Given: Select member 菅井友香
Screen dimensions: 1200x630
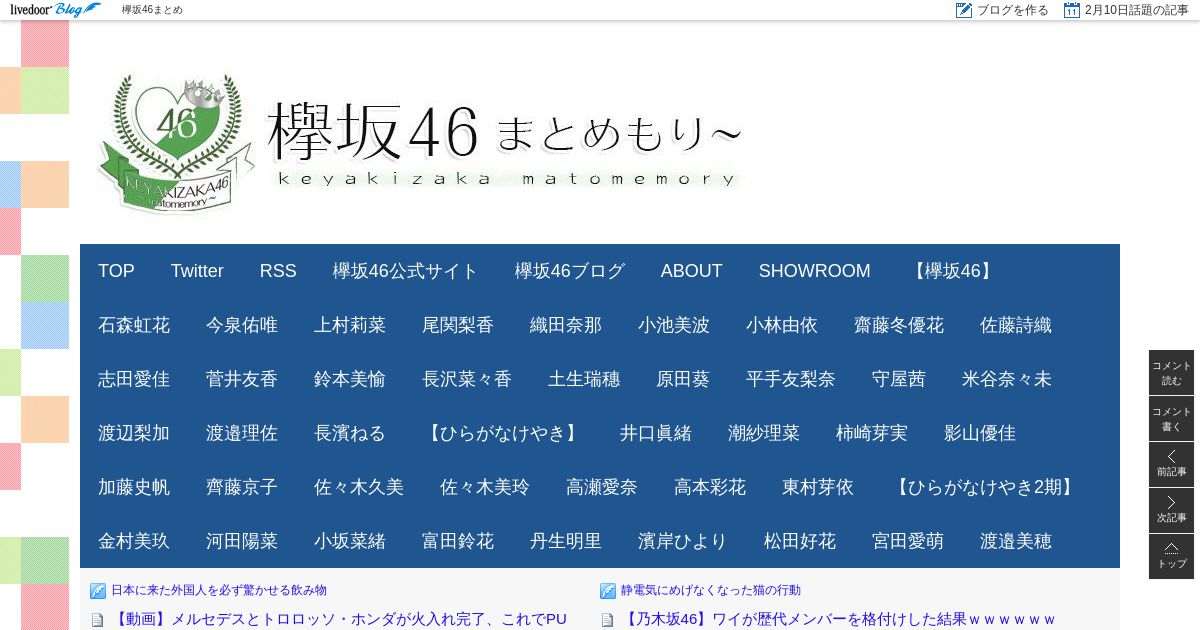Looking at the screenshot, I should pyautogui.click(x=242, y=379).
